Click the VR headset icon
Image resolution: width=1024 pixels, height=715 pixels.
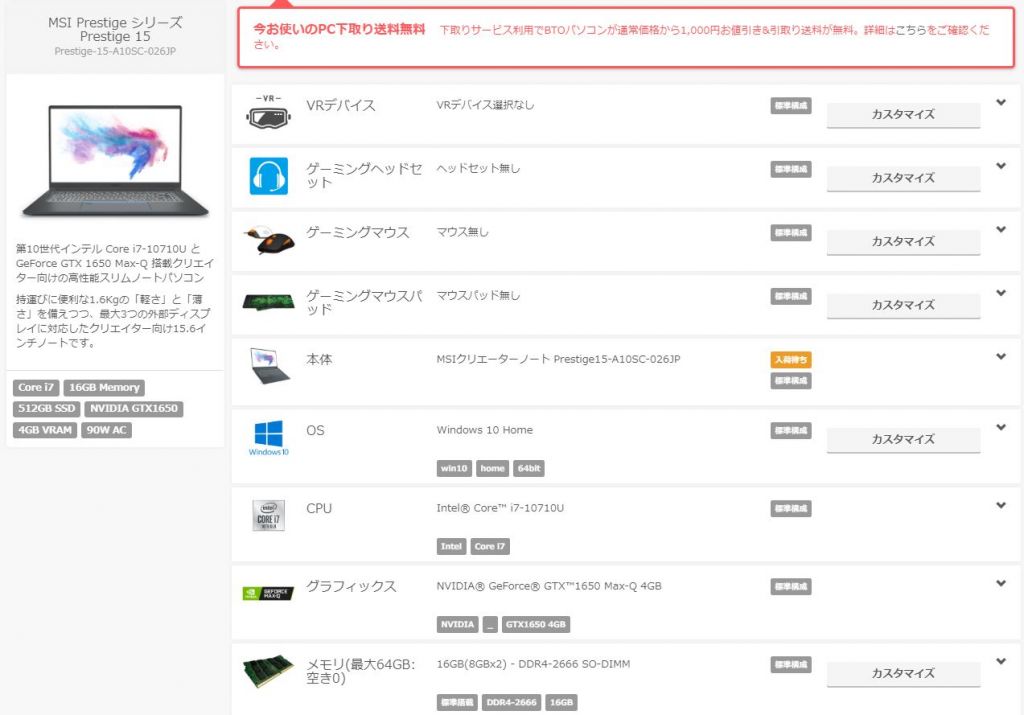[268, 112]
